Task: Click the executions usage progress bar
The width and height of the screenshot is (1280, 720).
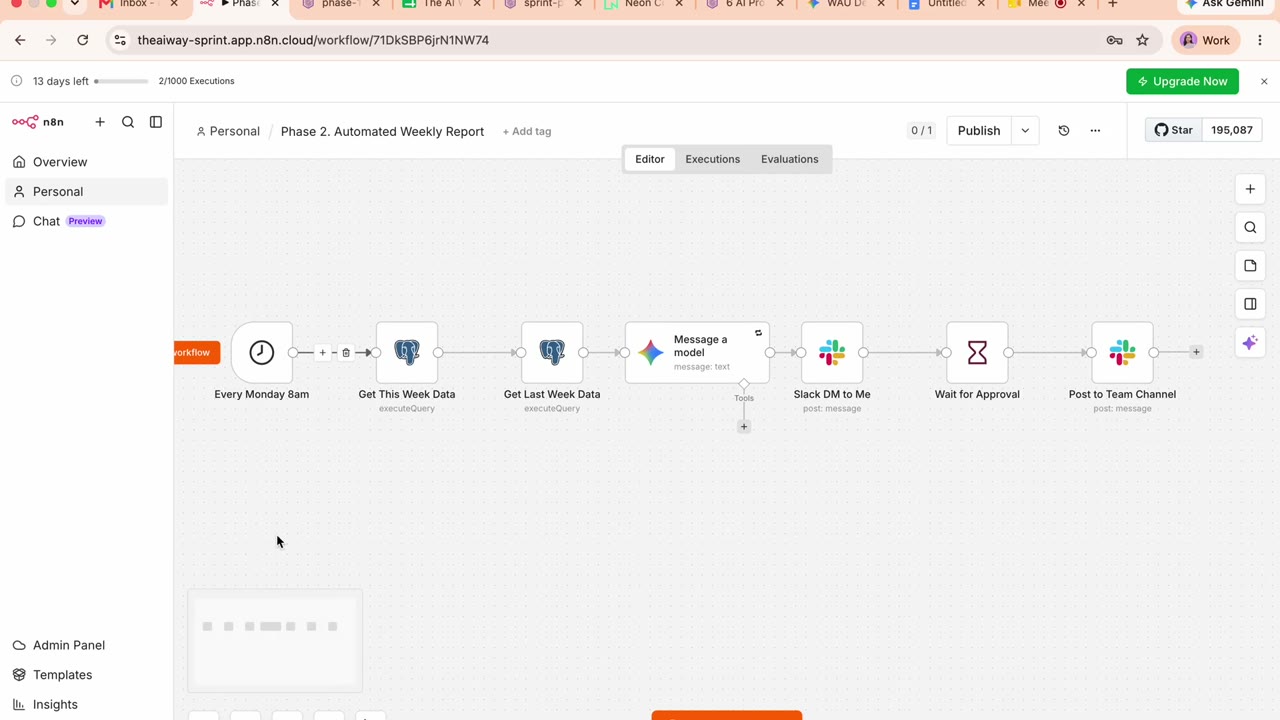Action: [x=122, y=81]
